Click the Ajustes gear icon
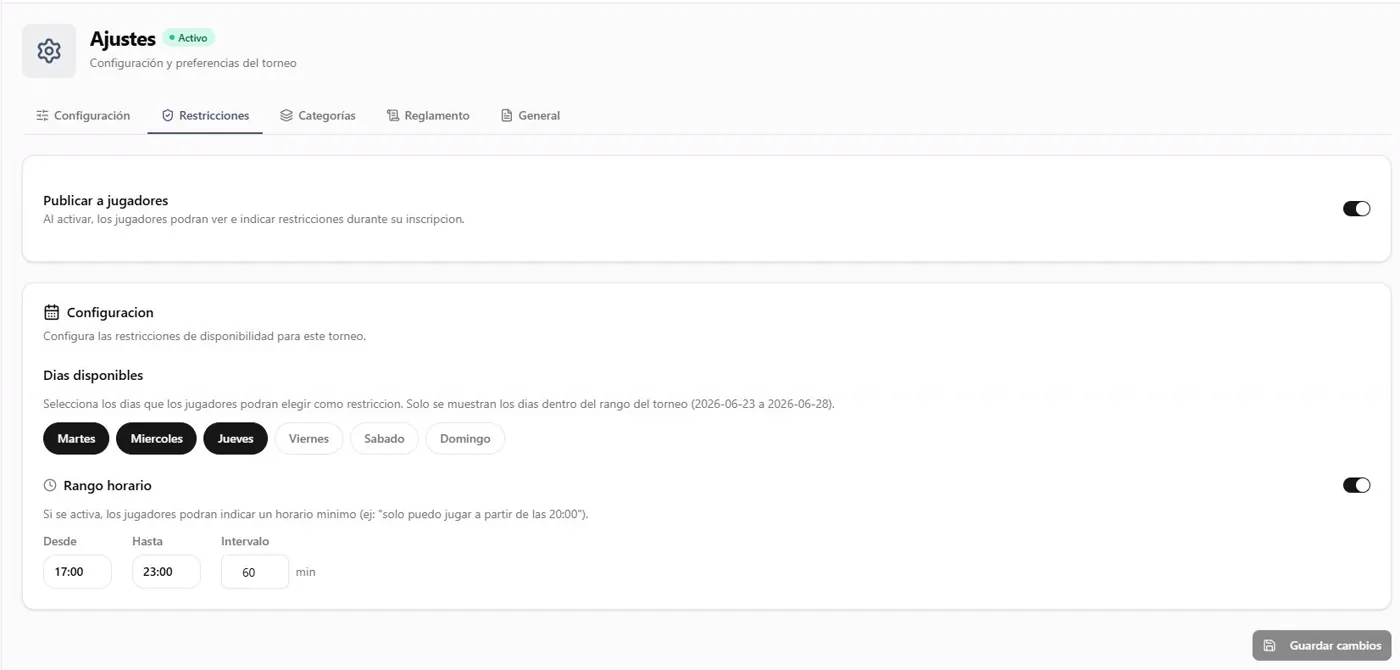This screenshot has height=670, width=1400. tap(49, 51)
